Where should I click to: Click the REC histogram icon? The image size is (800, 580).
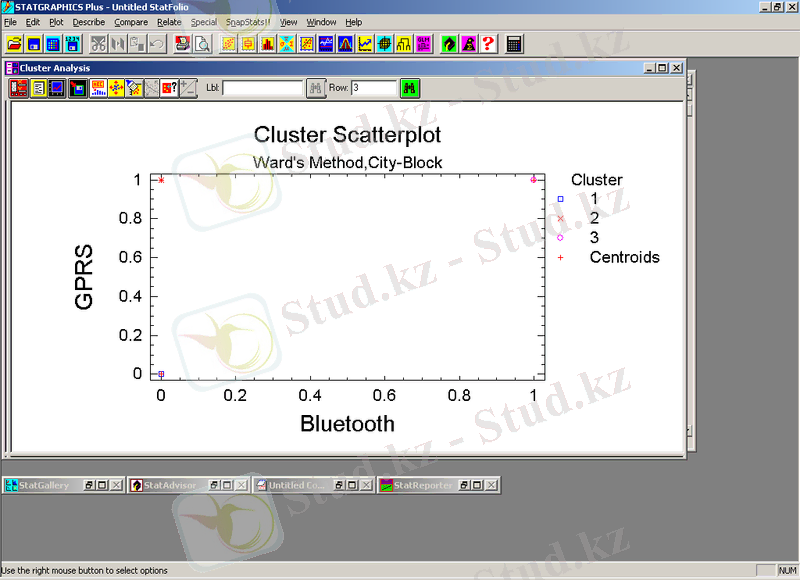point(98,88)
